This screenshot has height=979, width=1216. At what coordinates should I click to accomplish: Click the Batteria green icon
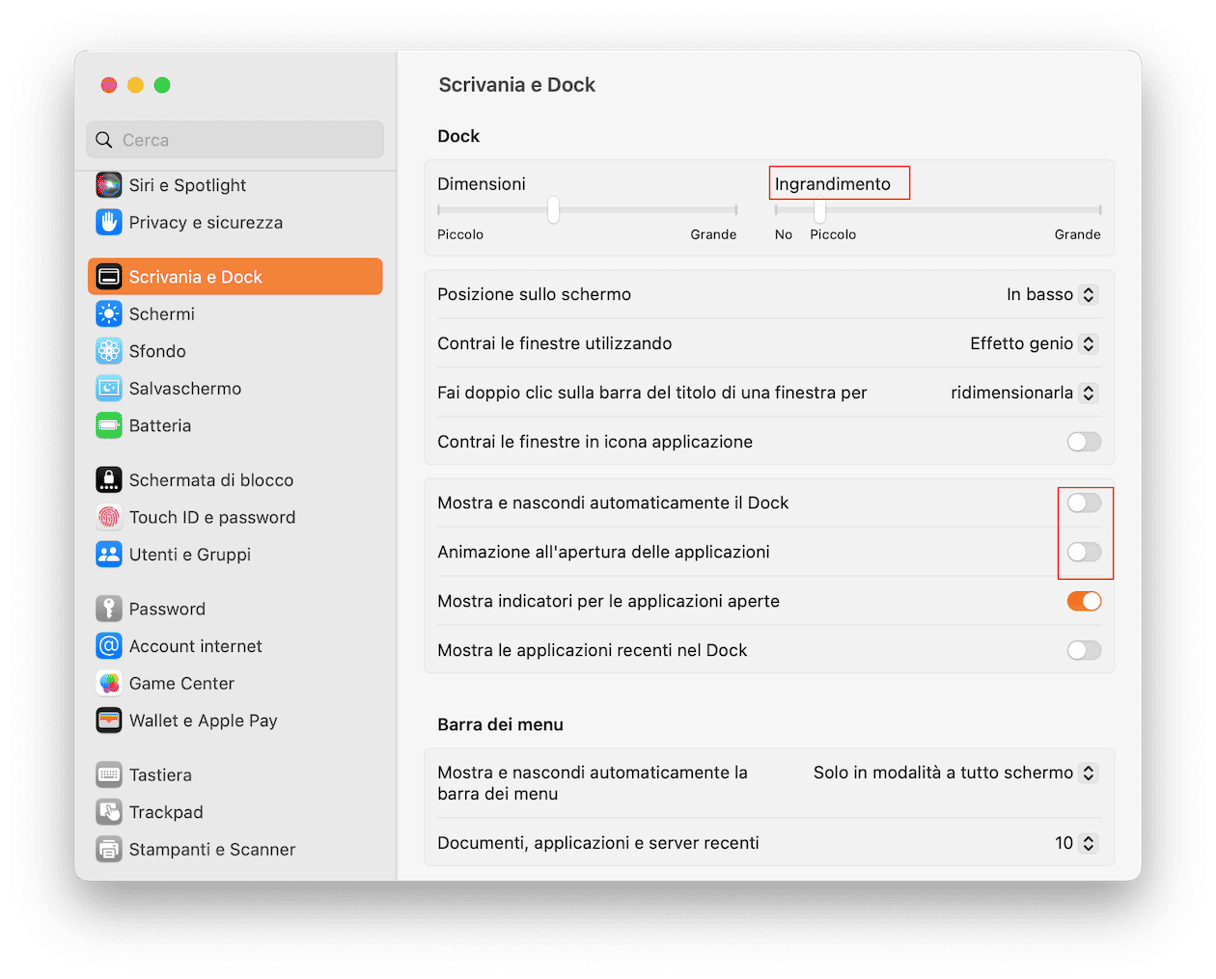[109, 425]
